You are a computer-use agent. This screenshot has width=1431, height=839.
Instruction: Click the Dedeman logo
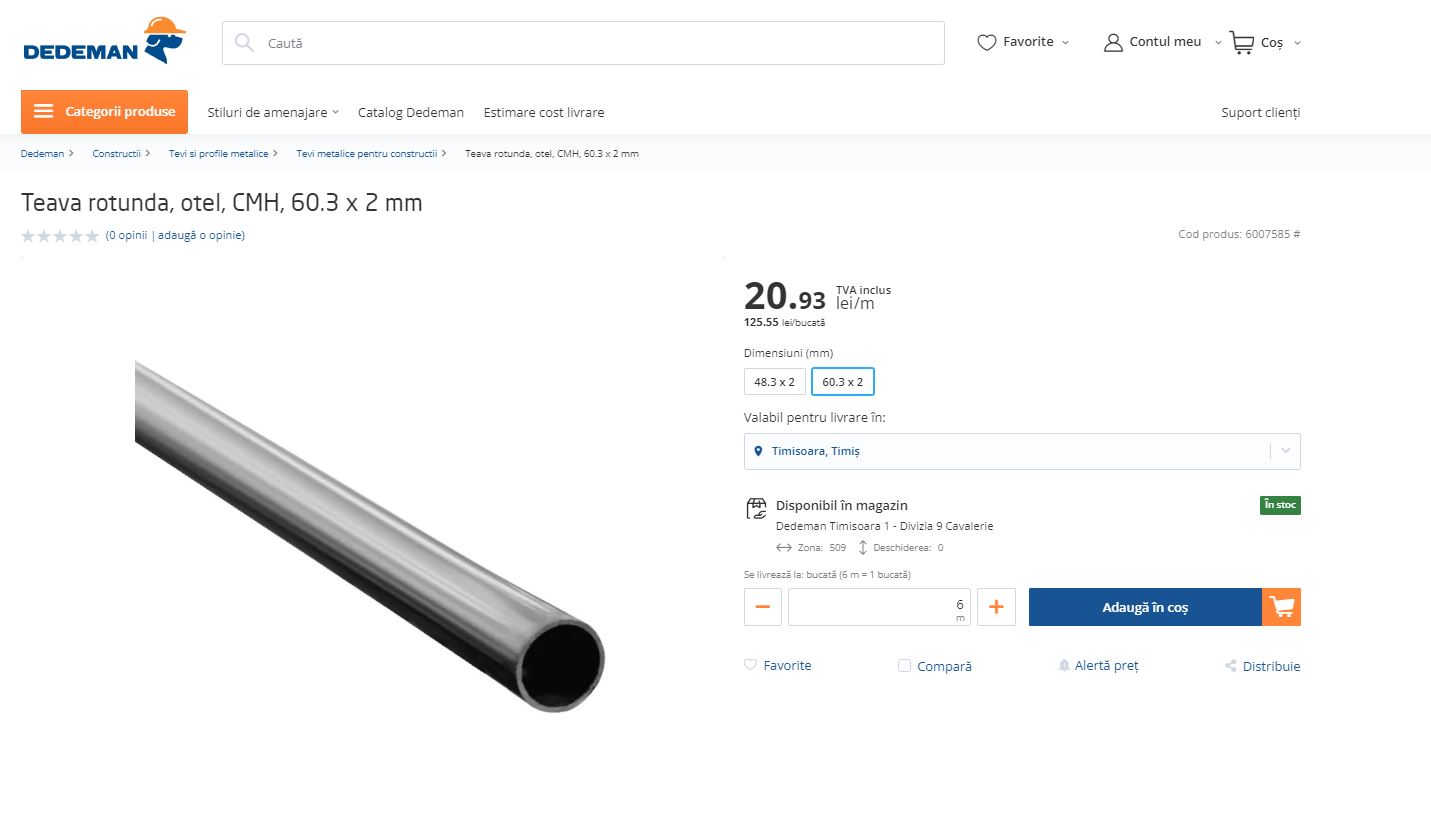point(104,41)
